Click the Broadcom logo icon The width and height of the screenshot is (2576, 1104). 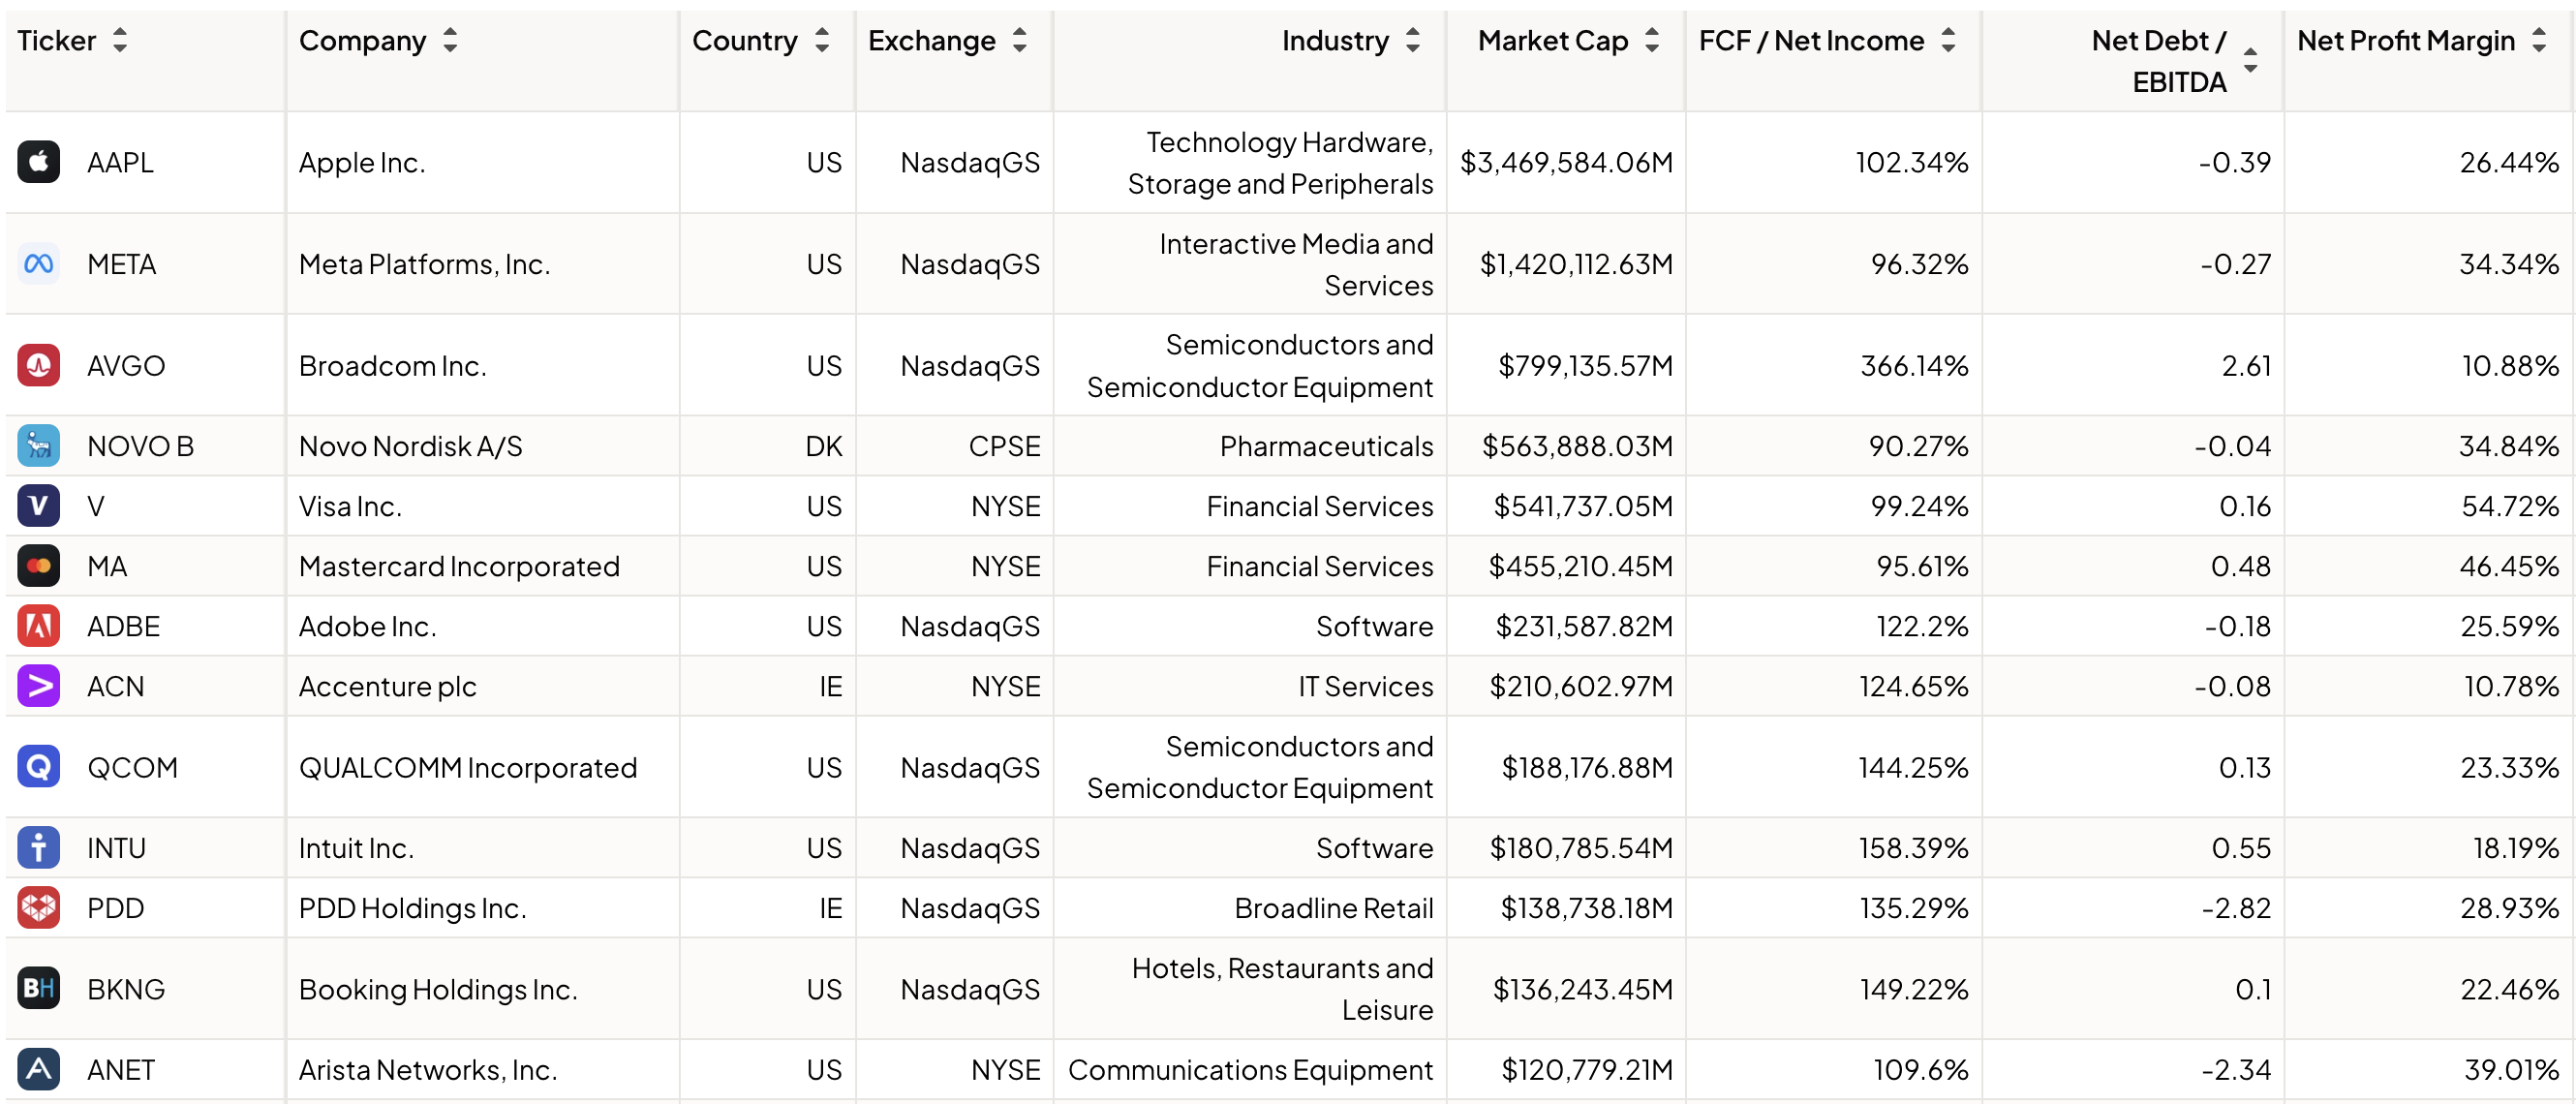click(38, 365)
